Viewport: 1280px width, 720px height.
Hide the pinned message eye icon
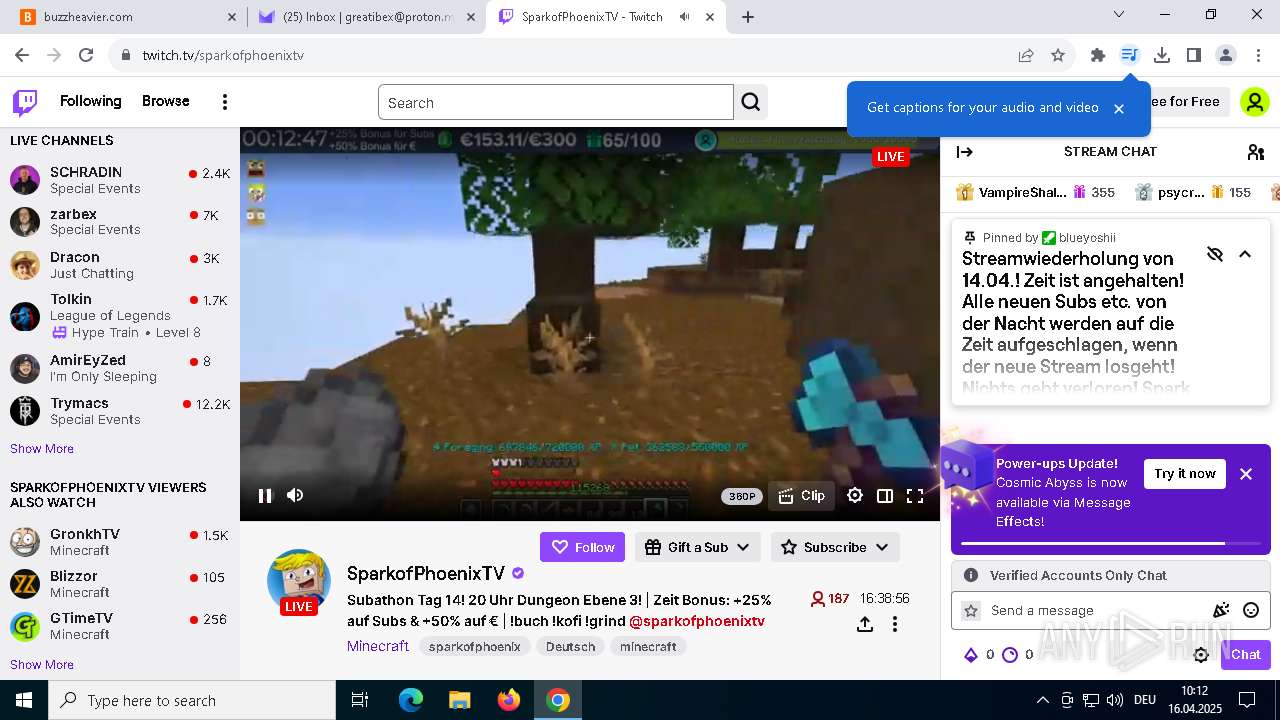1215,254
